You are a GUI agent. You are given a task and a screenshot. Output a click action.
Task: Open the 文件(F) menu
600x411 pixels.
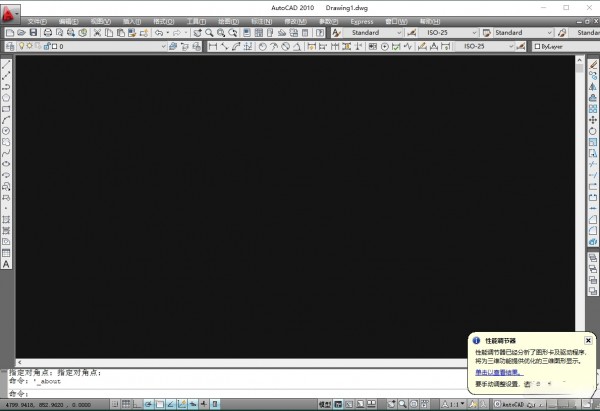coord(37,21)
